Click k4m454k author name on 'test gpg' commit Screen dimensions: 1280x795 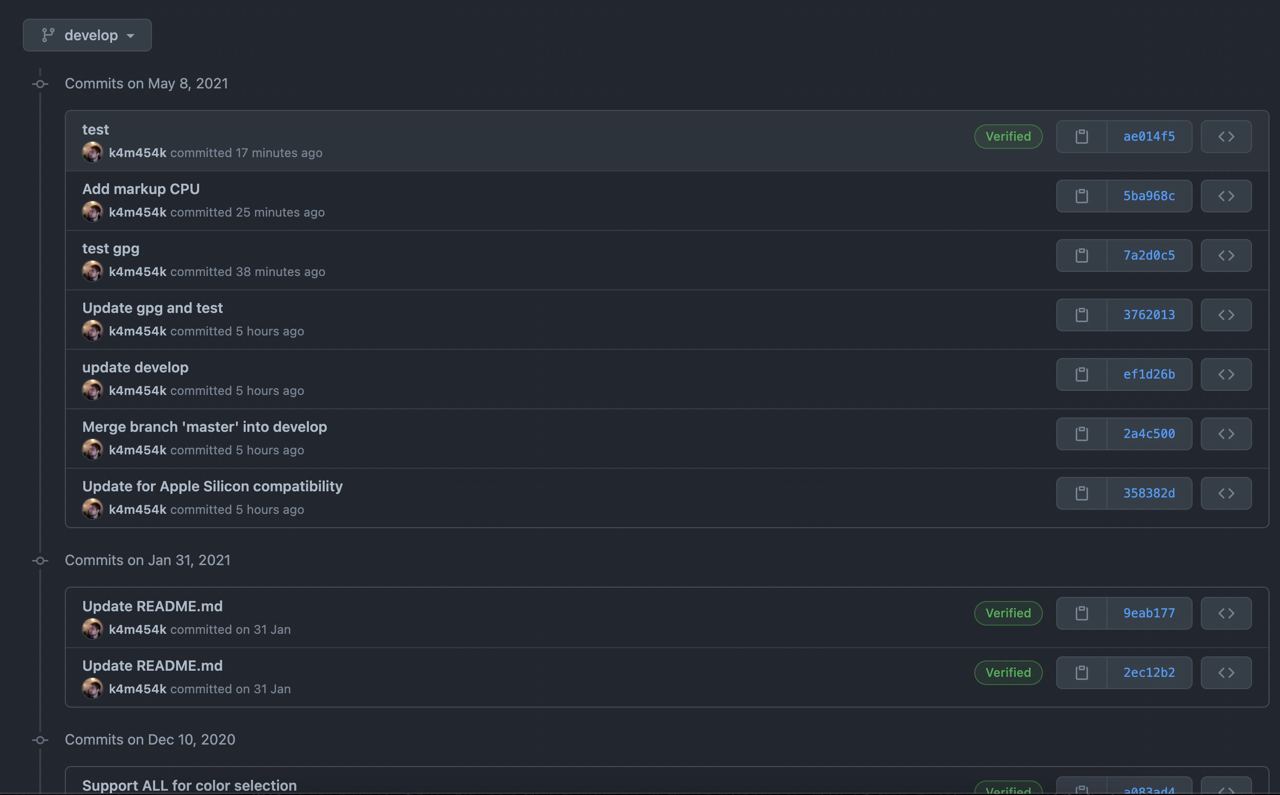[x=137, y=271]
